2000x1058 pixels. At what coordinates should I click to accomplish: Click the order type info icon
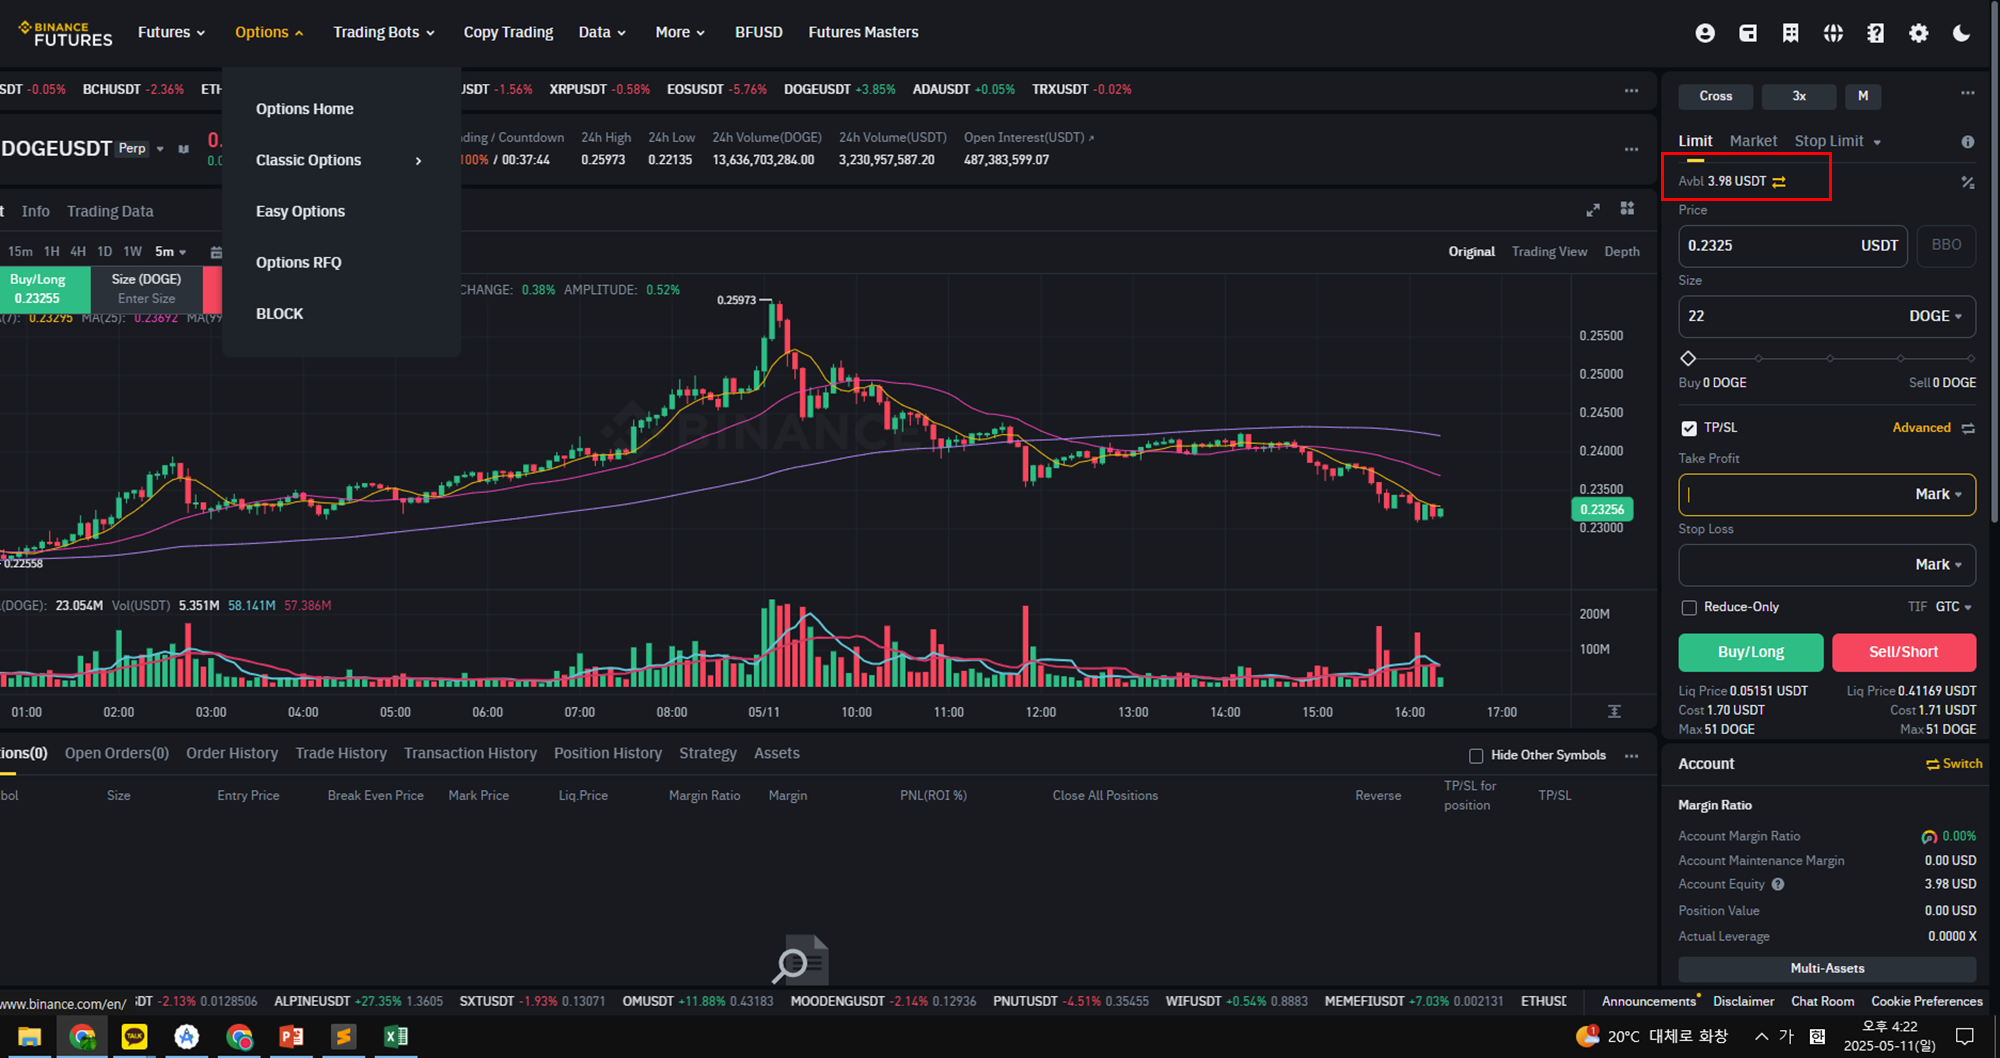[1968, 142]
